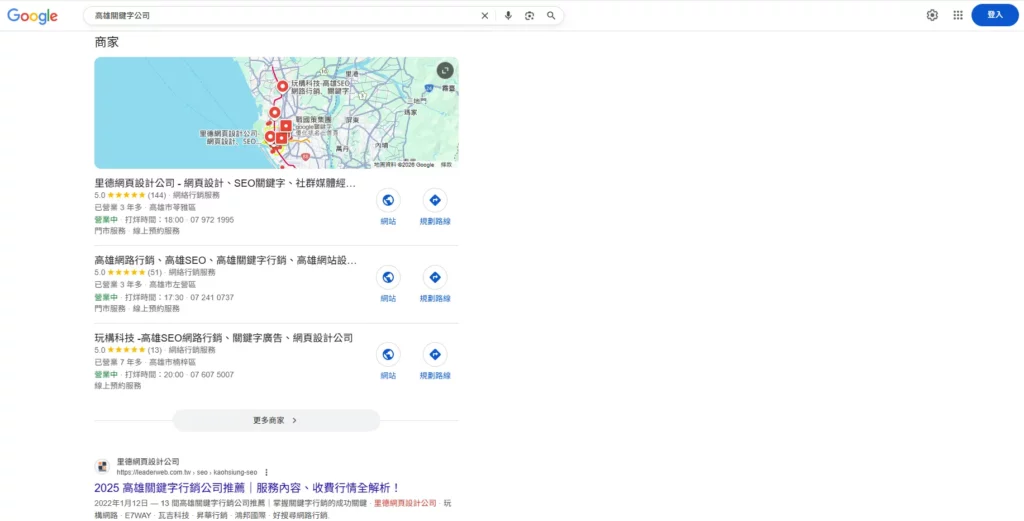The height and width of the screenshot is (521, 1024).
Task: Get directions icon for 玩構科技
Action: click(435, 355)
